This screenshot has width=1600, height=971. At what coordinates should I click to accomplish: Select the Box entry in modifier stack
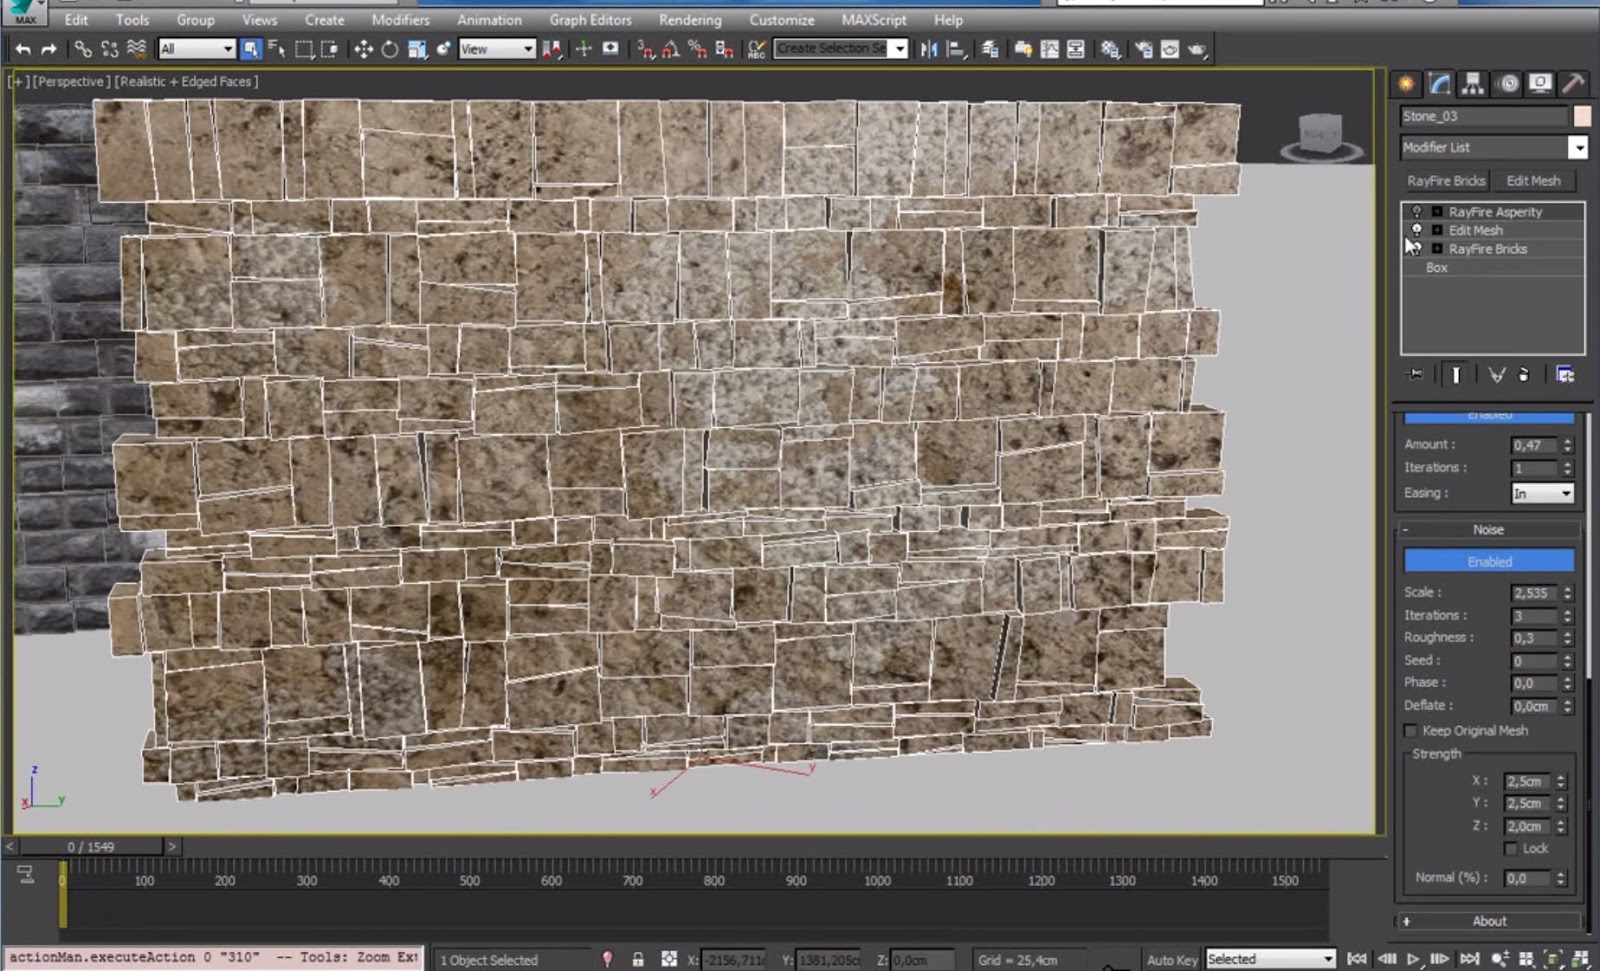tap(1437, 268)
